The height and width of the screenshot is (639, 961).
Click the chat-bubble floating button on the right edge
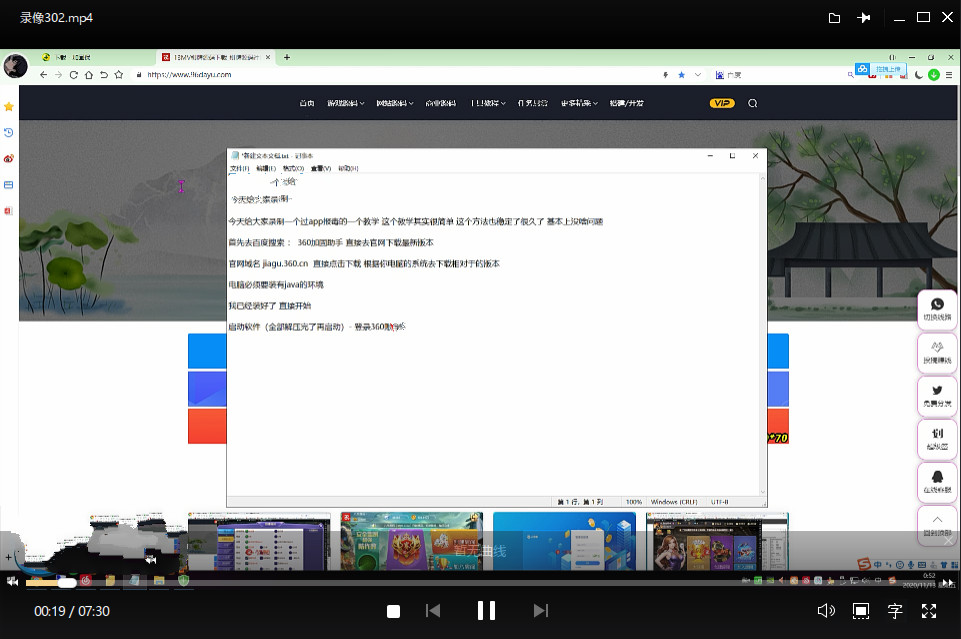[937, 309]
